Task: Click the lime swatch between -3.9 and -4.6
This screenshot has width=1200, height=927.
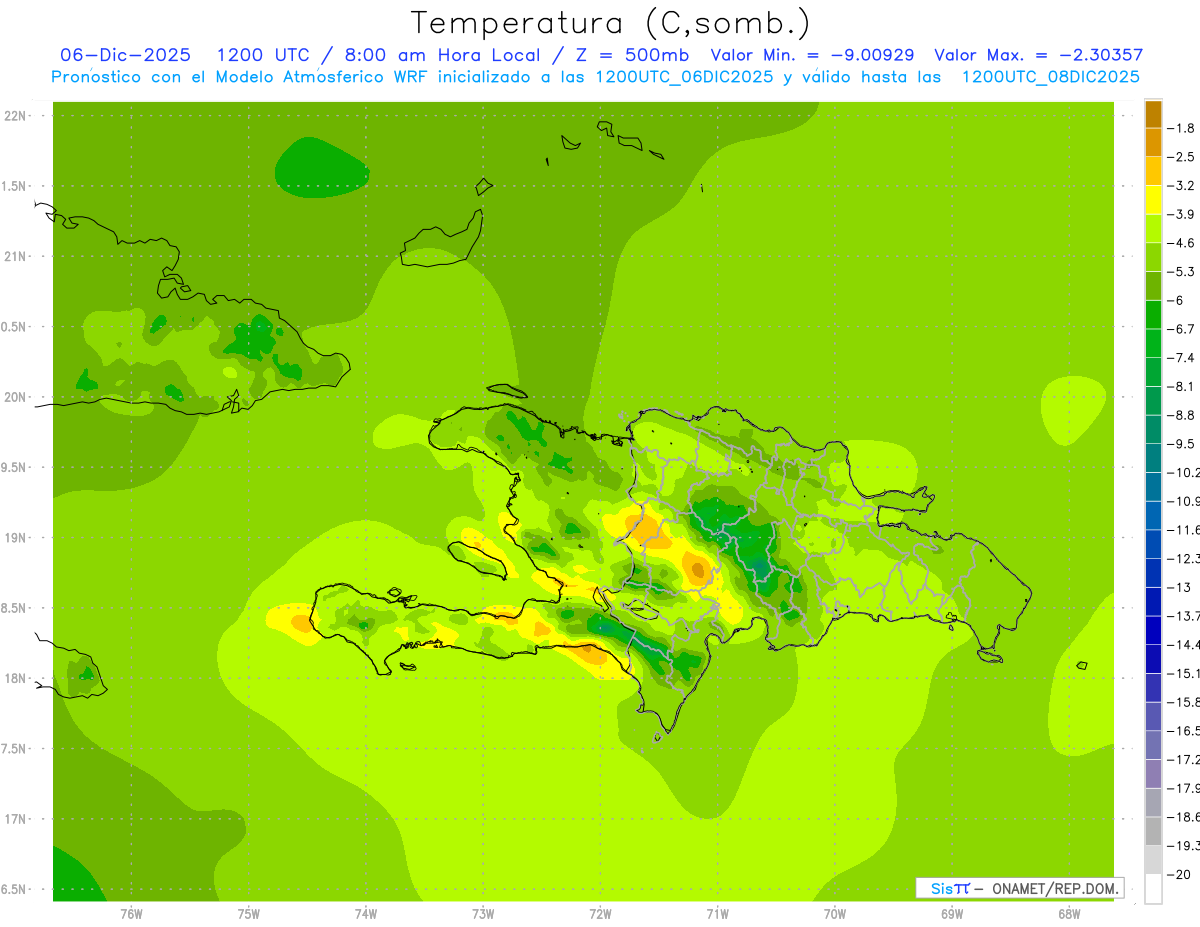Action: coord(1153,229)
